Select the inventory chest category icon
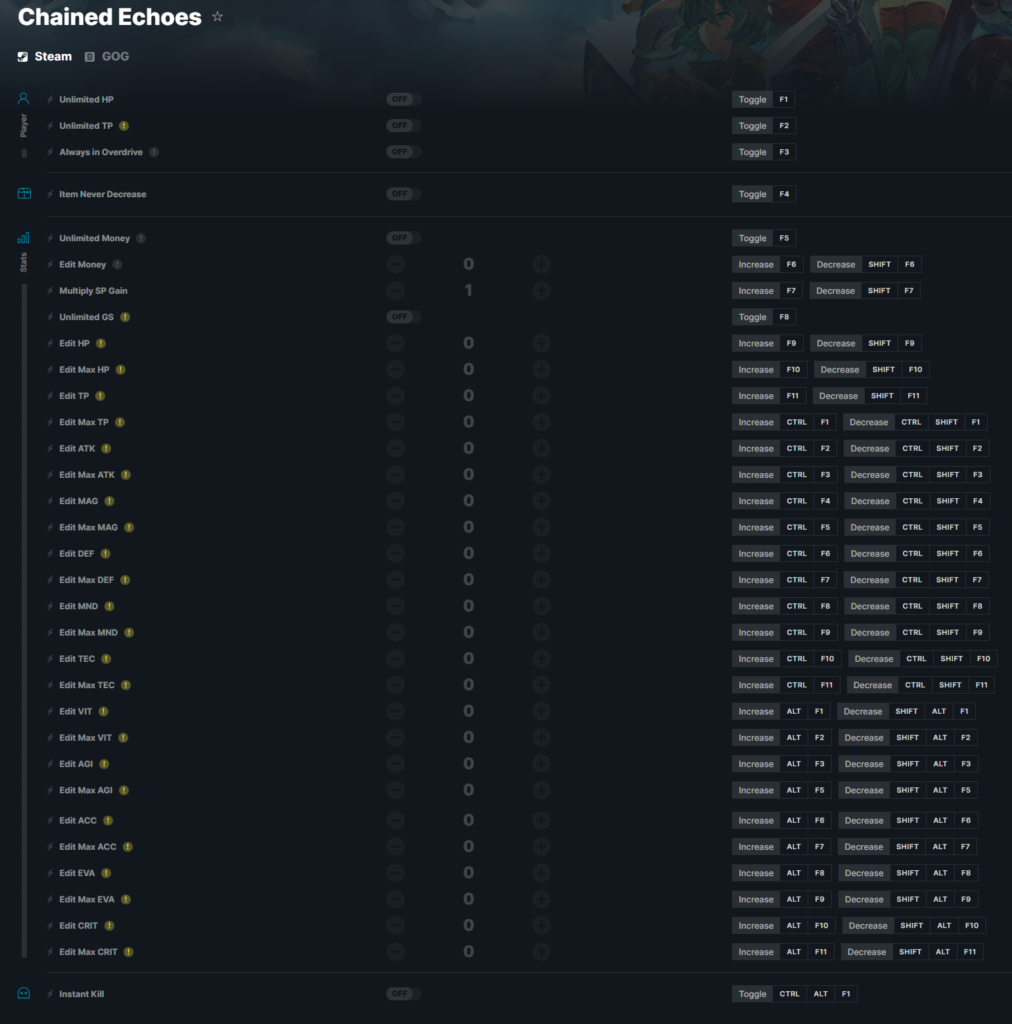Screen dimensions: 1012x1024 pos(24,193)
